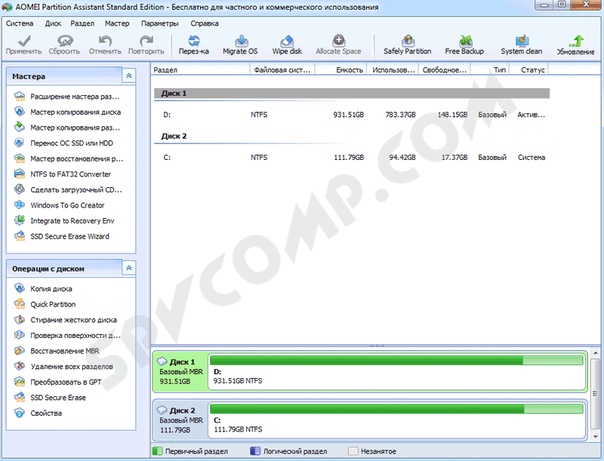Sort by Использовано column header
This screenshot has height=461, width=604.
[x=393, y=70]
